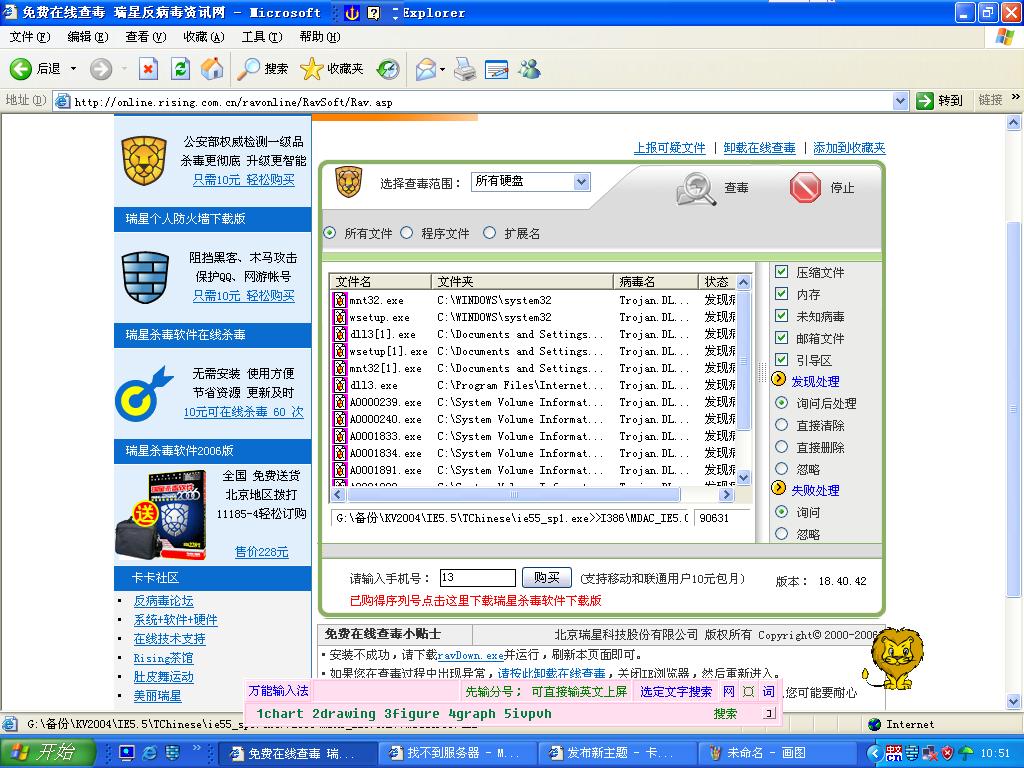Image resolution: width=1024 pixels, height=768 pixels.
Task: Click the Refresh toolbar icon
Action: 180,69
